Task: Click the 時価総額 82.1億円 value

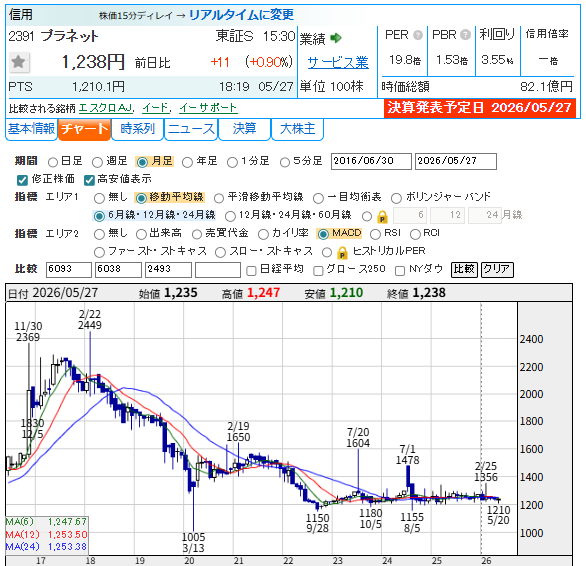Action: [x=546, y=87]
